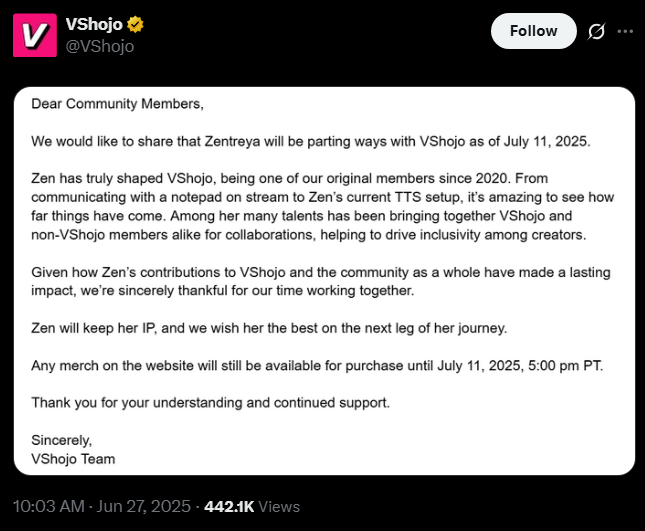Click the 'Sincerely,' closing line
This screenshot has height=531, width=645.
coord(61,440)
